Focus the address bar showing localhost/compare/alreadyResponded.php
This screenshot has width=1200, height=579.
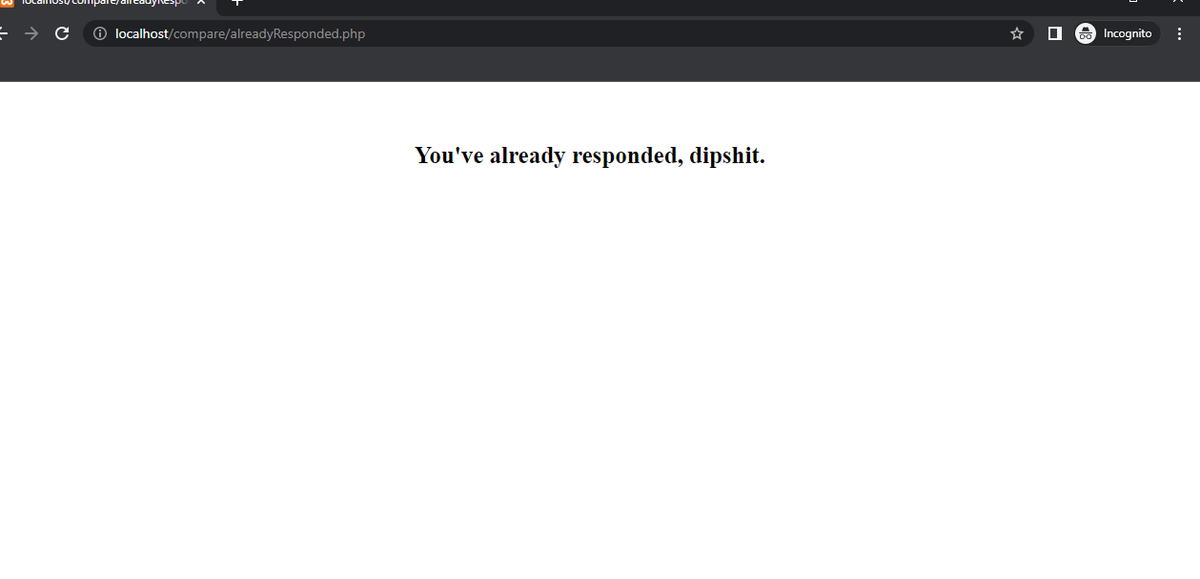point(556,34)
